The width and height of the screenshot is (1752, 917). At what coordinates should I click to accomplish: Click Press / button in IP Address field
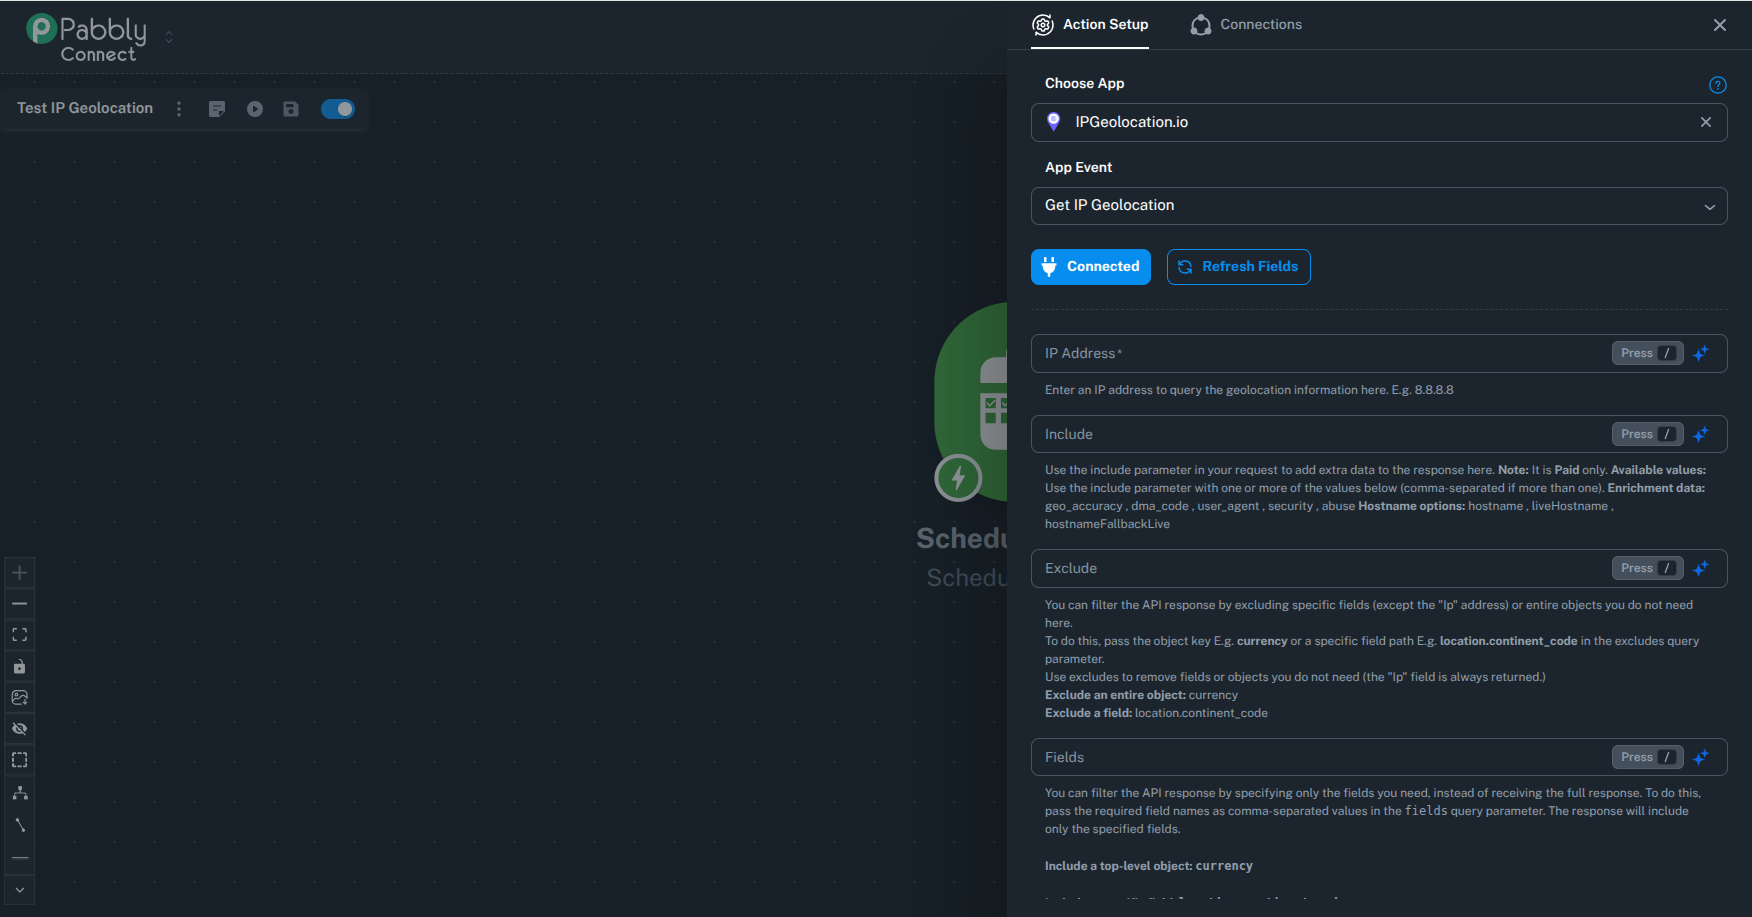pyautogui.click(x=1648, y=353)
